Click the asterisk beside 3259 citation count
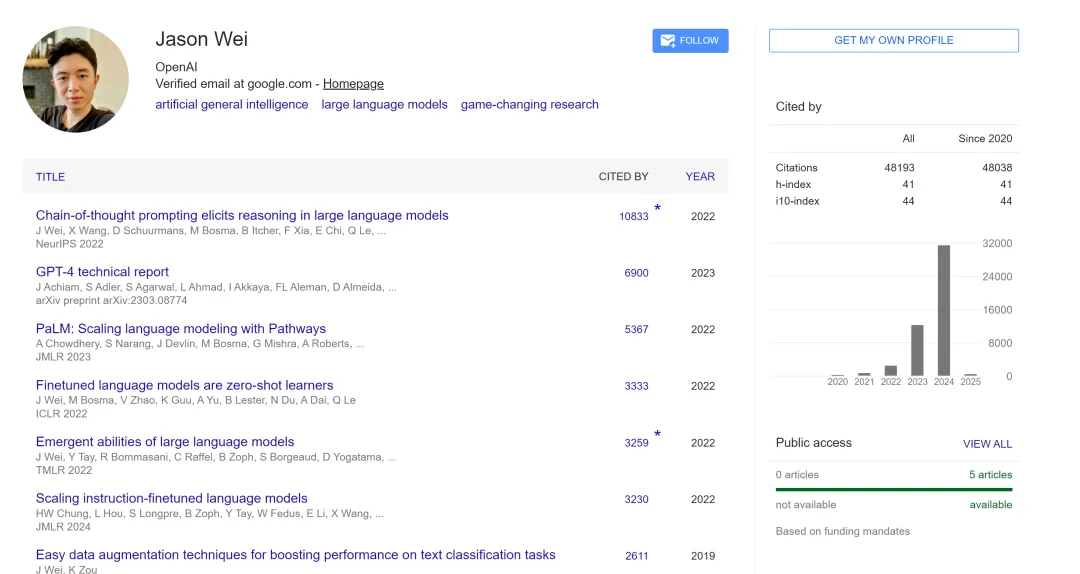This screenshot has height=574, width=1080. (x=657, y=435)
